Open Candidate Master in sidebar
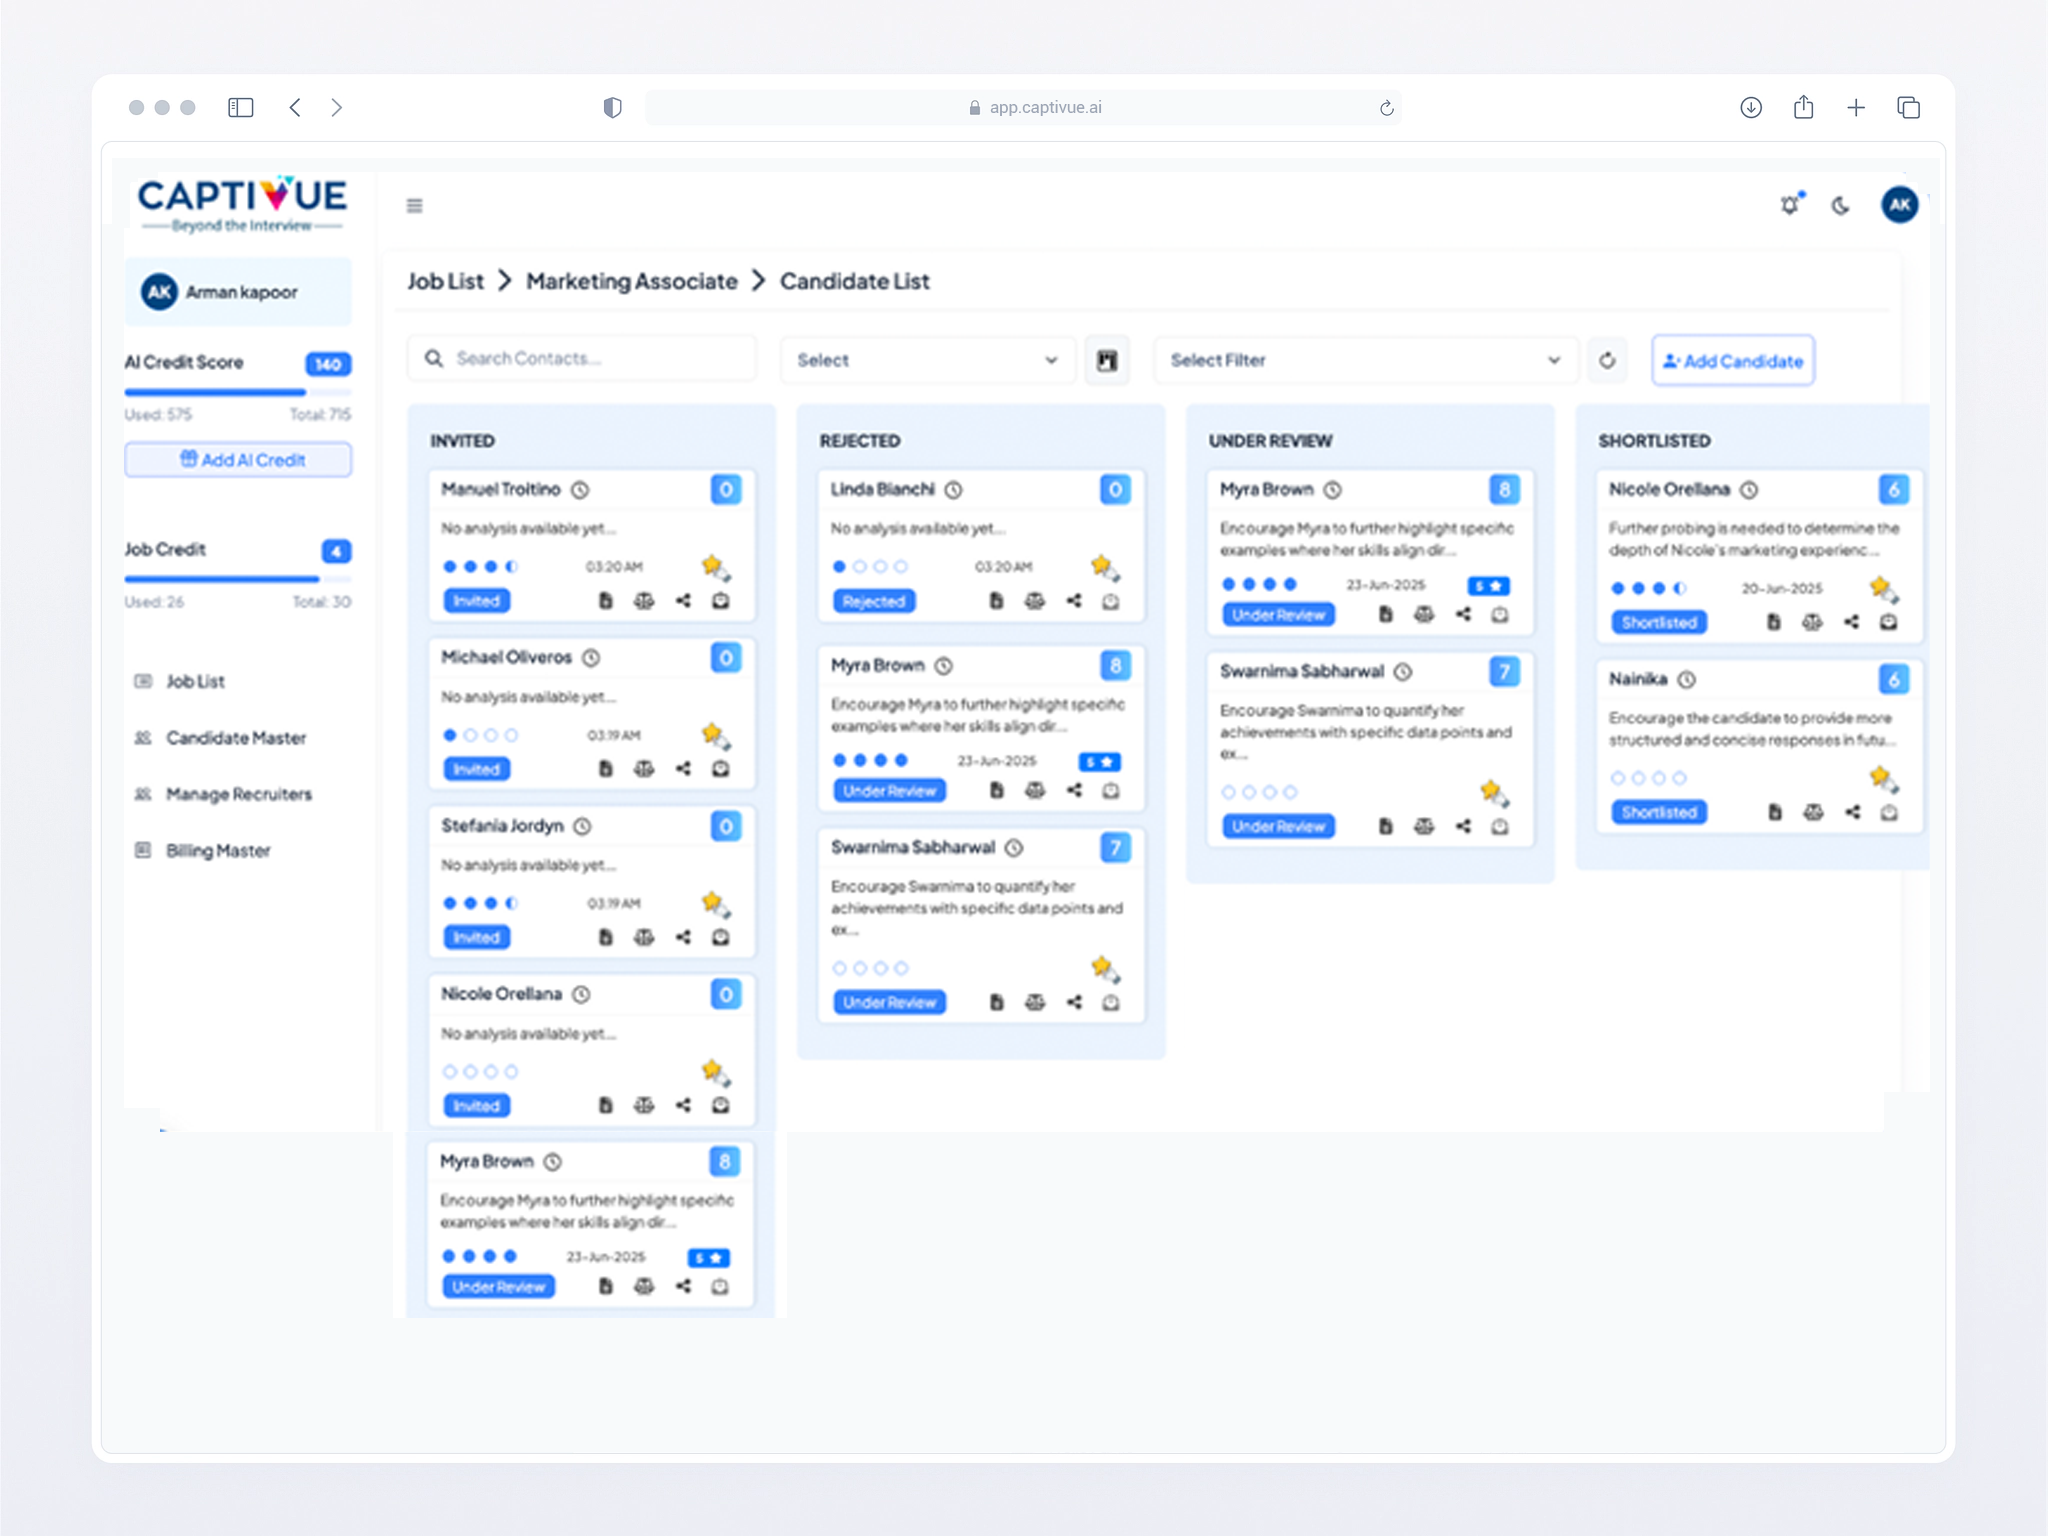Viewport: 2048px width, 1536px height. (x=236, y=738)
